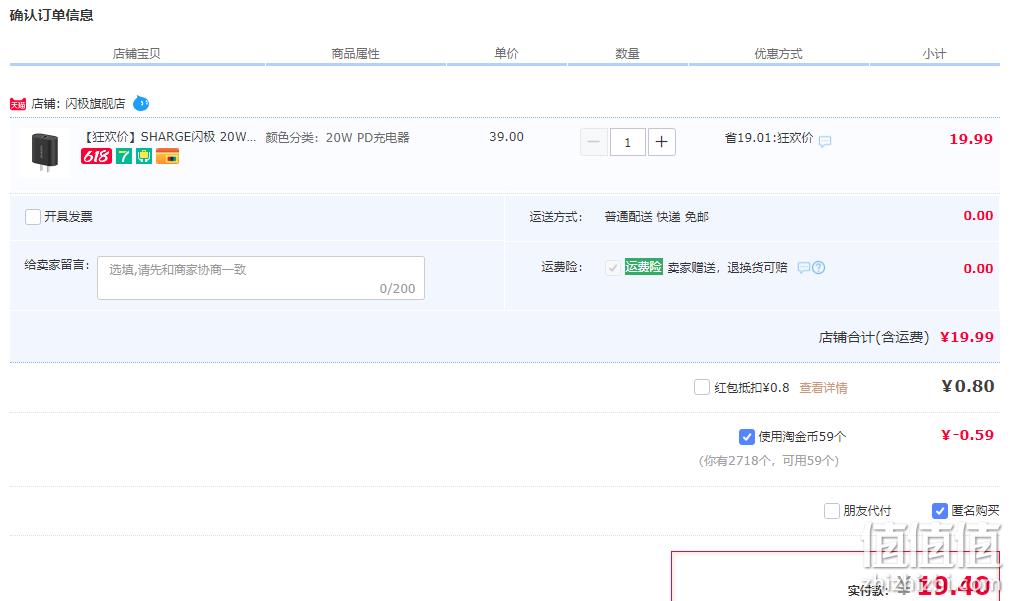Click the ¥0.80 red packet amount
The image size is (1011, 601).
tap(968, 386)
